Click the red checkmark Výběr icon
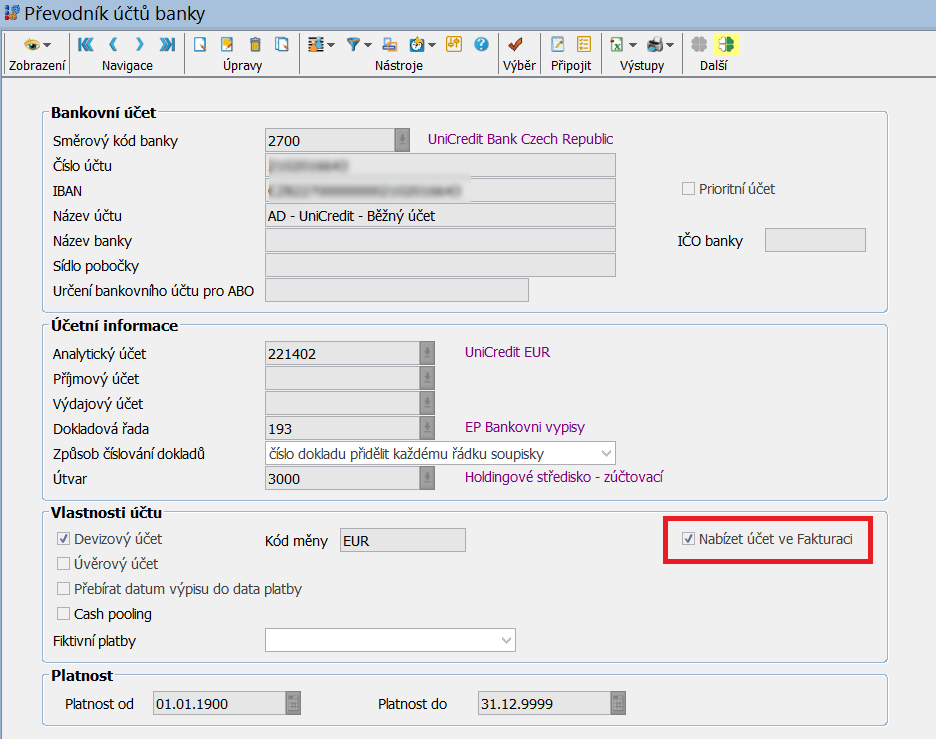The width and height of the screenshot is (936, 739). pos(516,44)
